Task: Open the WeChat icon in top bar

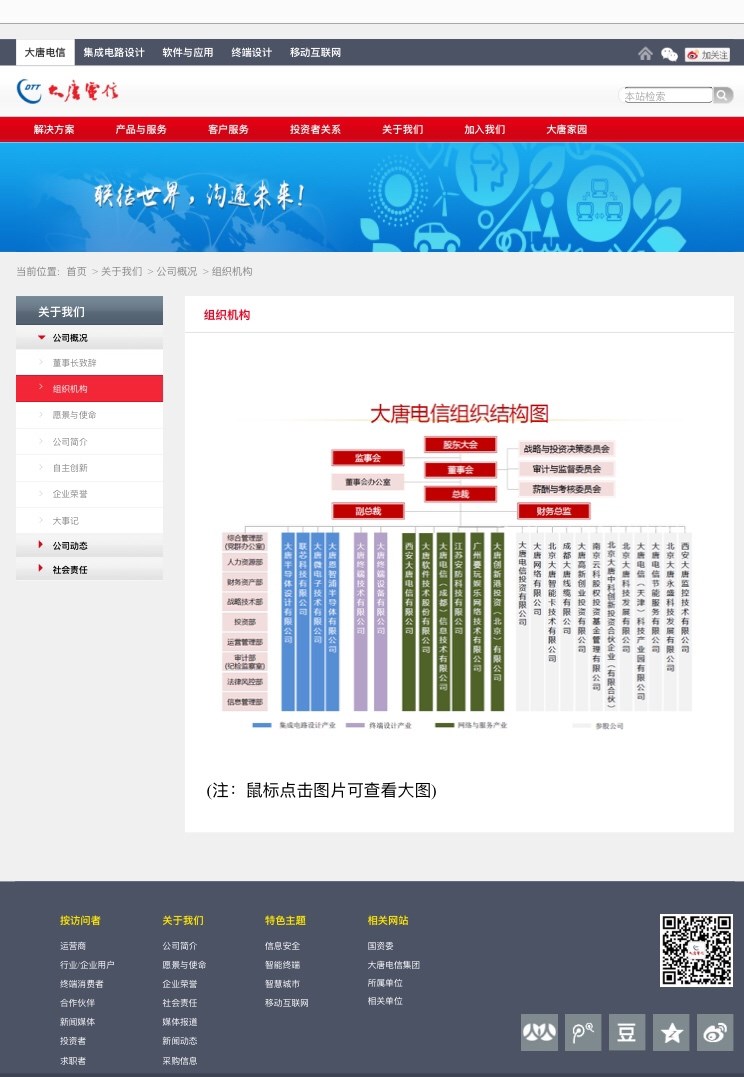Action: (x=669, y=54)
